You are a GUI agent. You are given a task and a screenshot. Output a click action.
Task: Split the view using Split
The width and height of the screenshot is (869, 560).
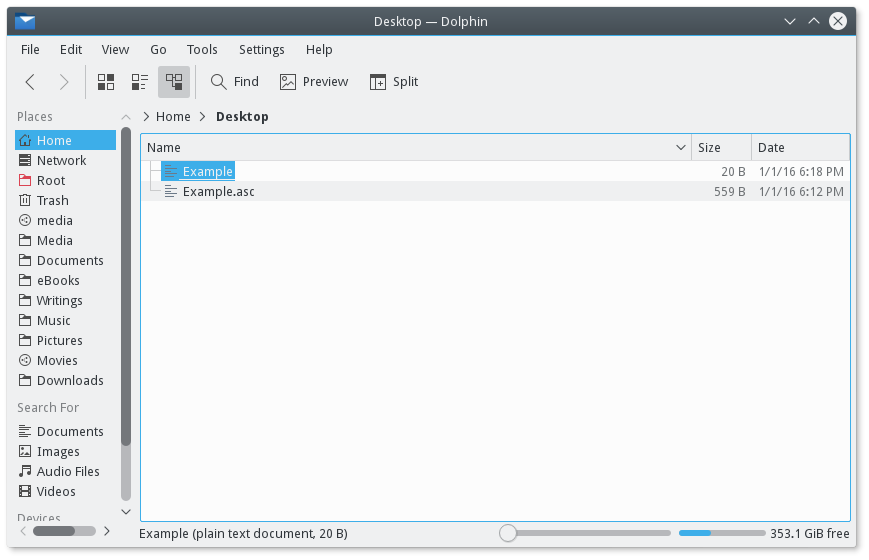click(394, 82)
